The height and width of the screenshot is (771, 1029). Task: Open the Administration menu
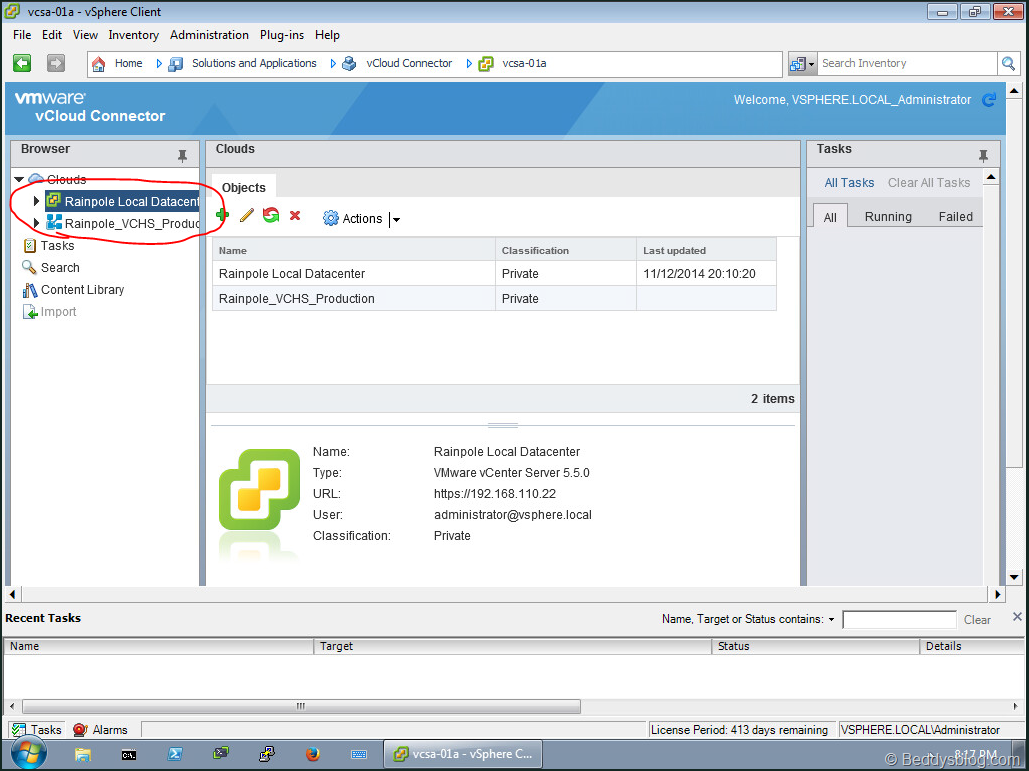[x=209, y=35]
